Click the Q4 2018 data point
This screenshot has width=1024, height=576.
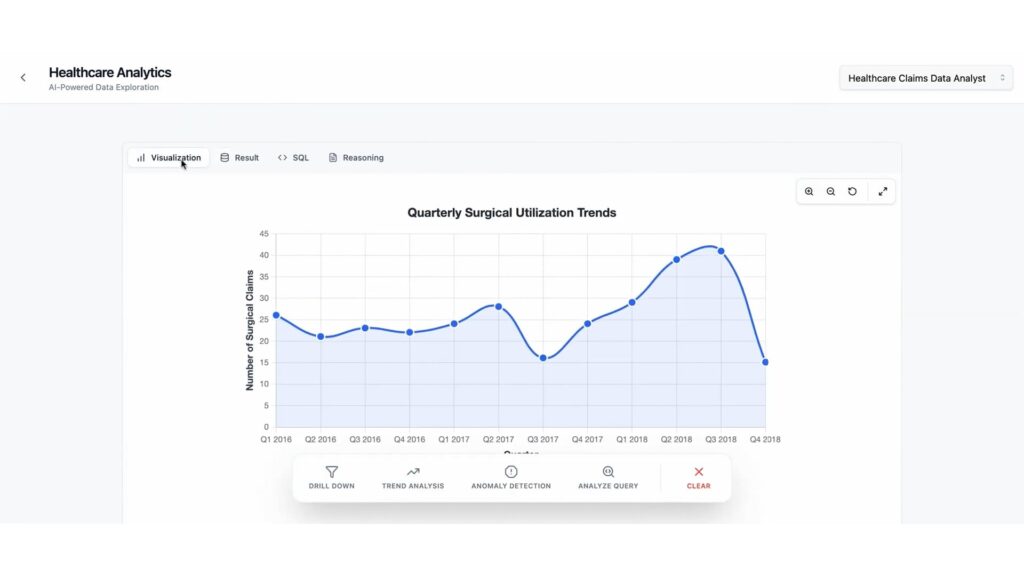point(765,362)
